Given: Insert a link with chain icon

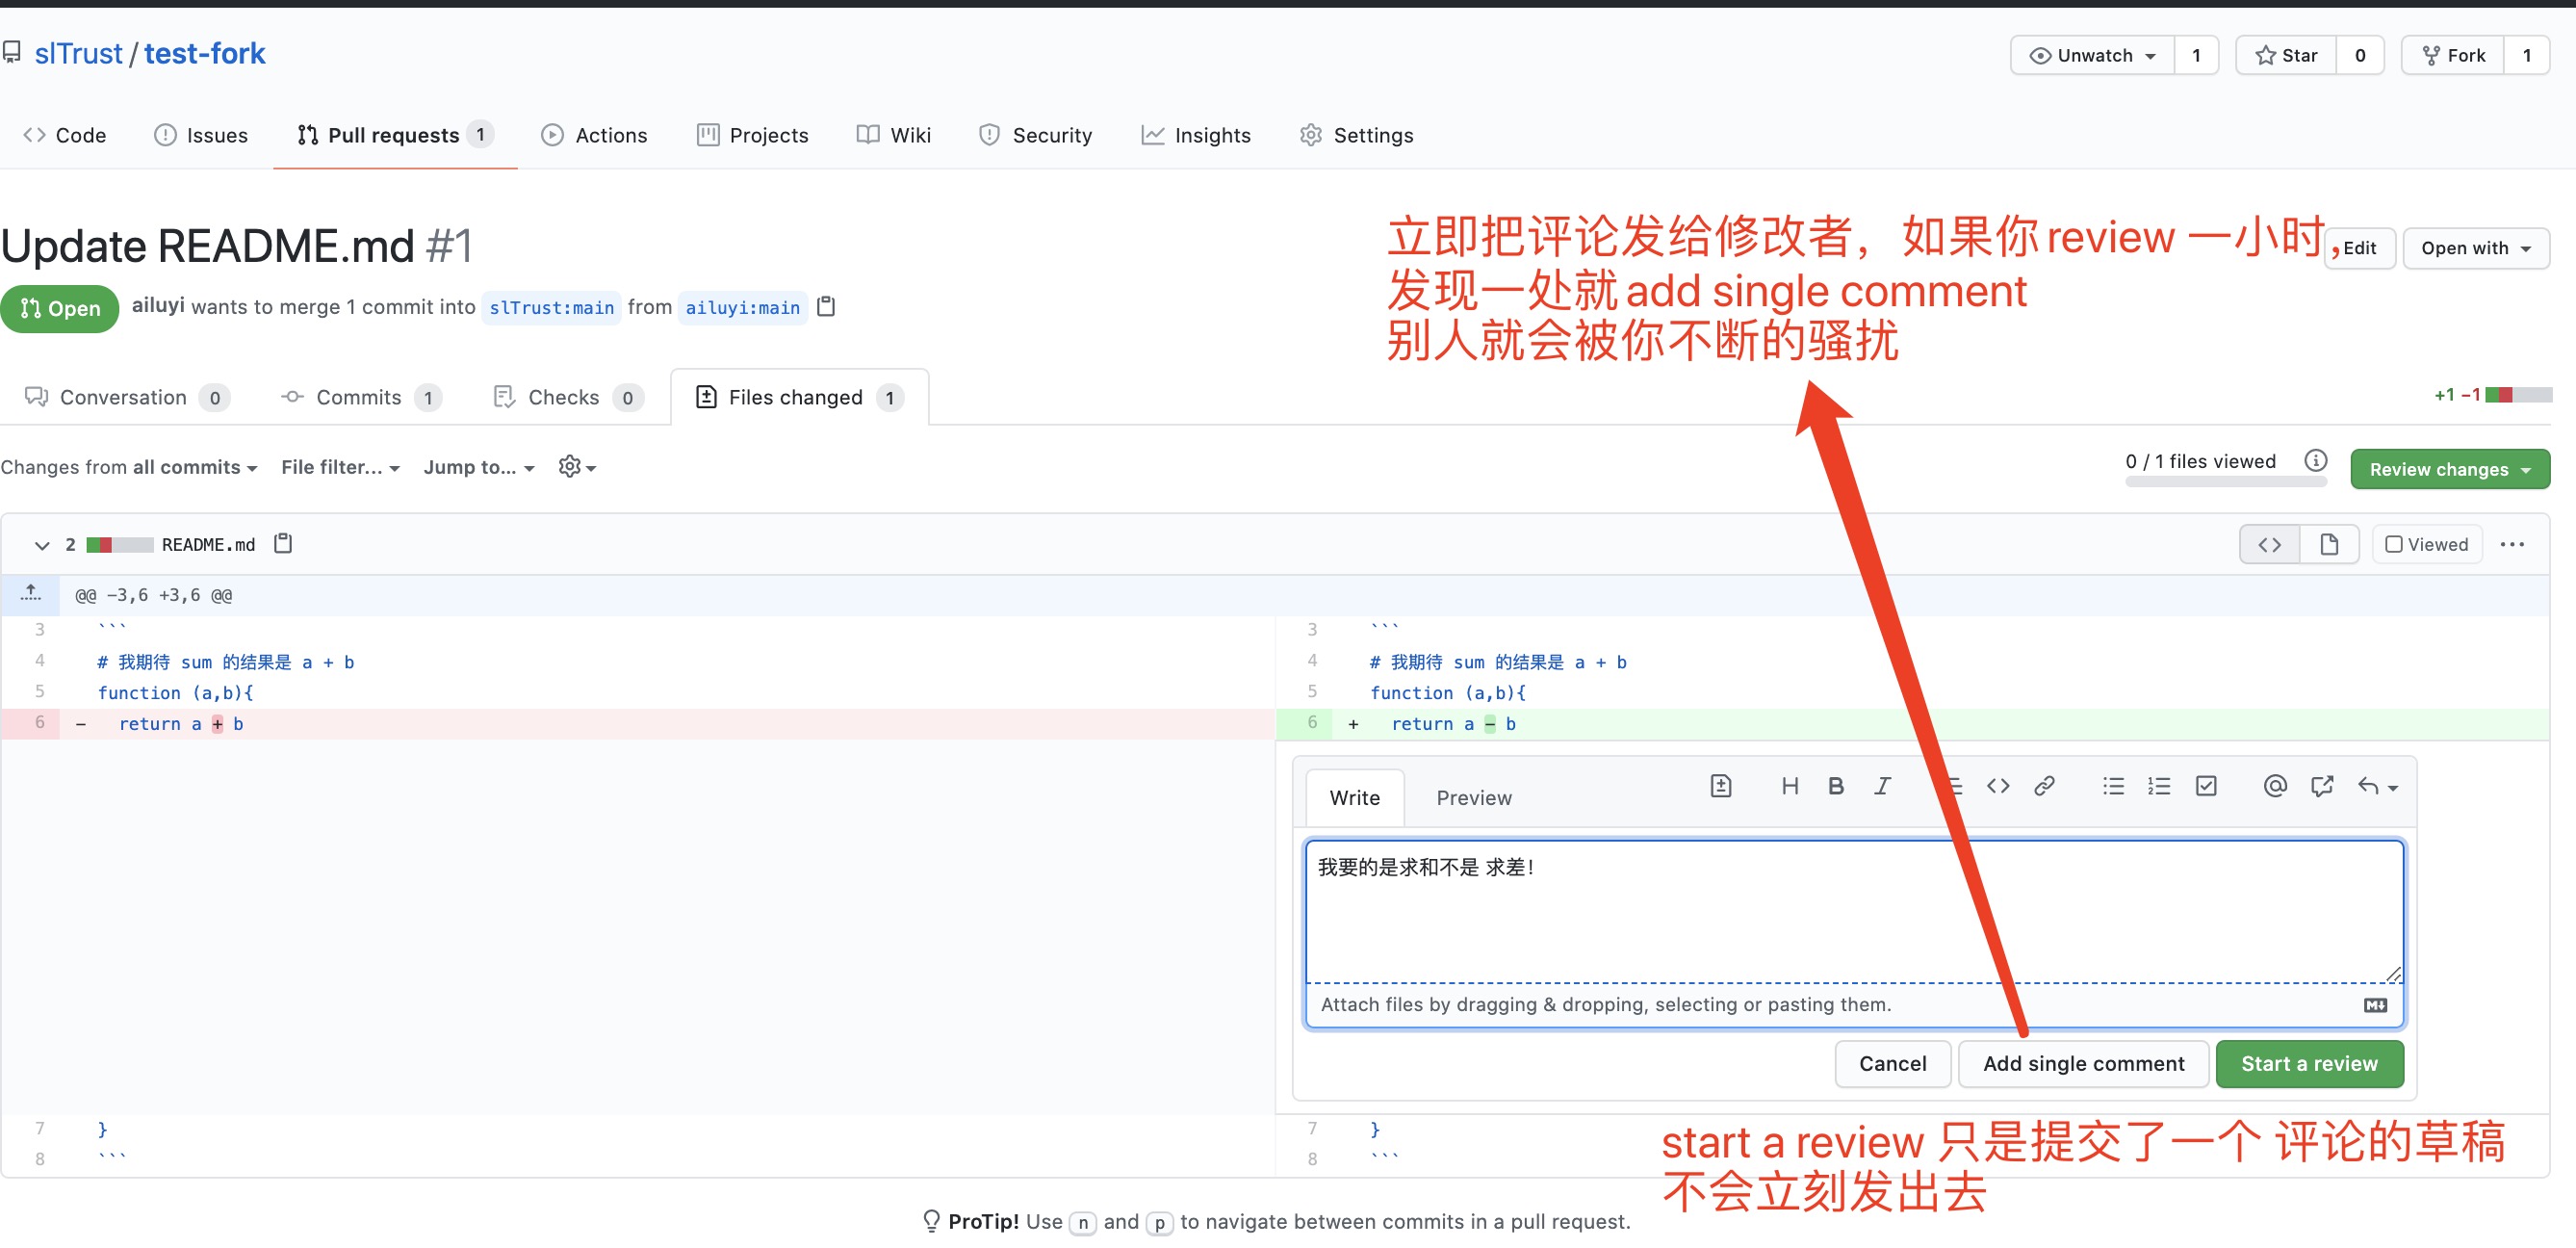Looking at the screenshot, I should click(2044, 786).
